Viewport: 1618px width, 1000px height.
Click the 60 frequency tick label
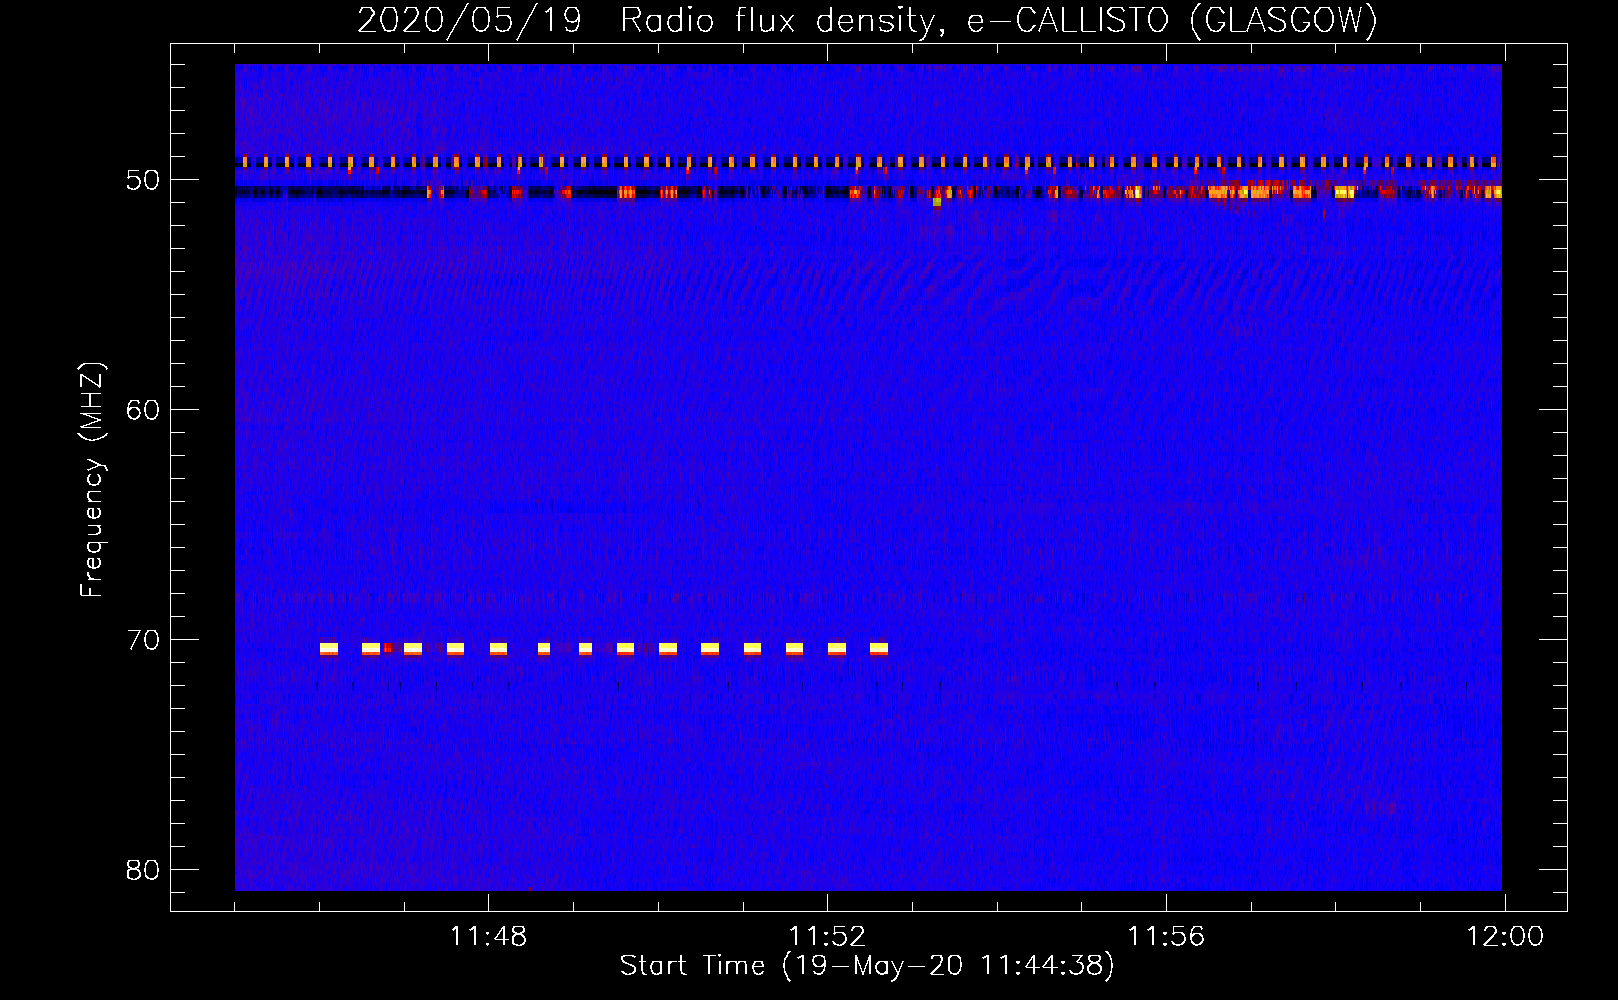143,410
